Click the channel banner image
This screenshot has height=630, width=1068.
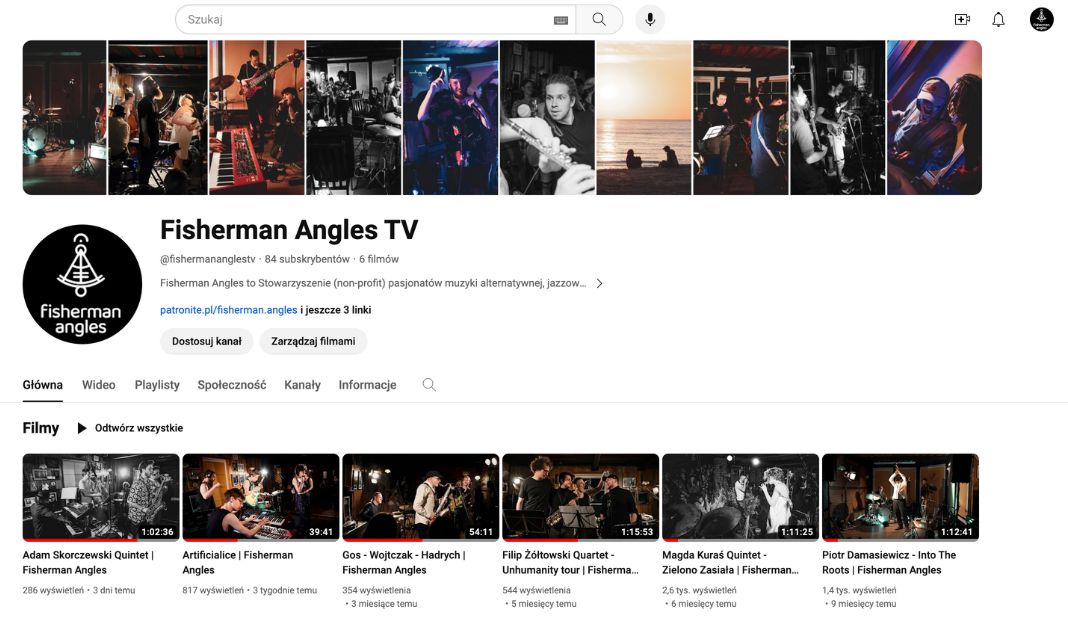(x=502, y=117)
